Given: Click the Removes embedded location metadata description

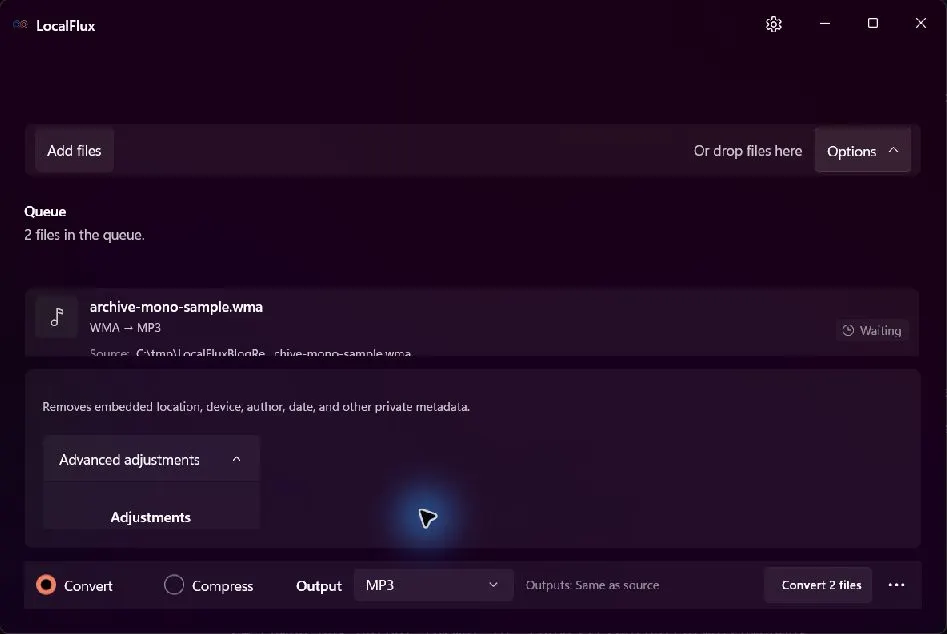Looking at the screenshot, I should click(x=256, y=407).
